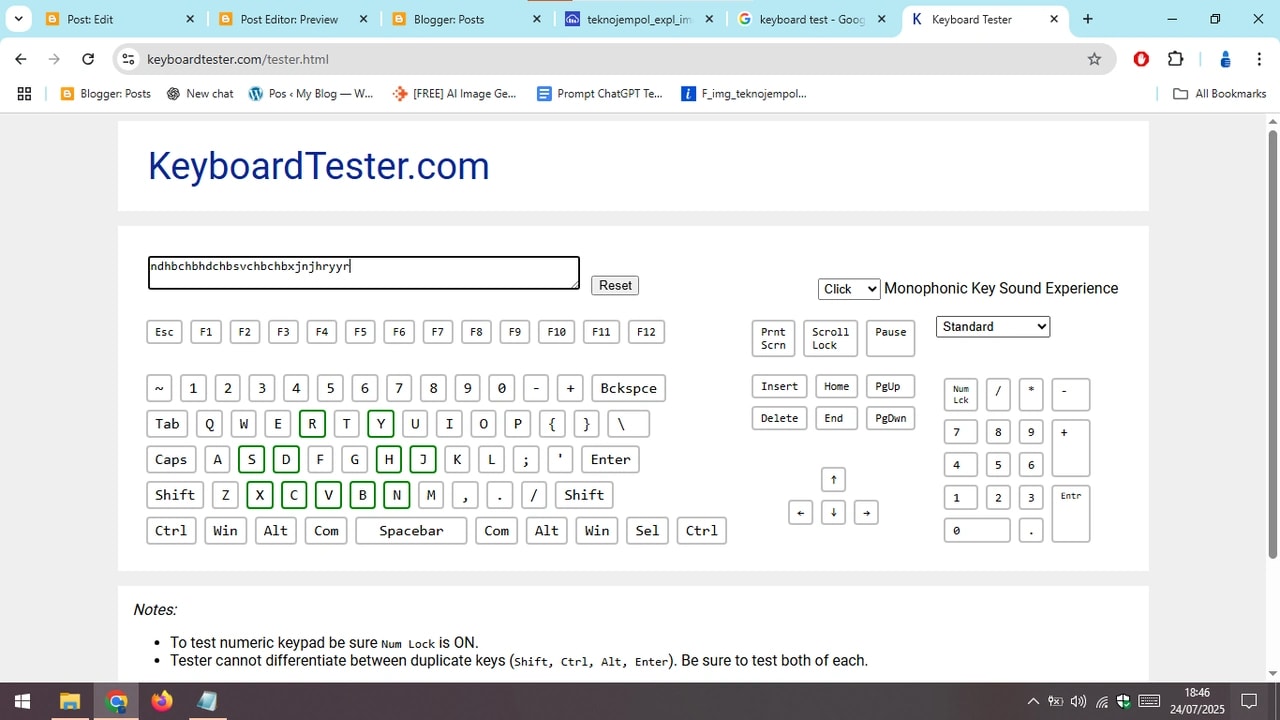Click the Num Lck key on the keypad
Viewport: 1280px width, 720px height.
coord(961,394)
